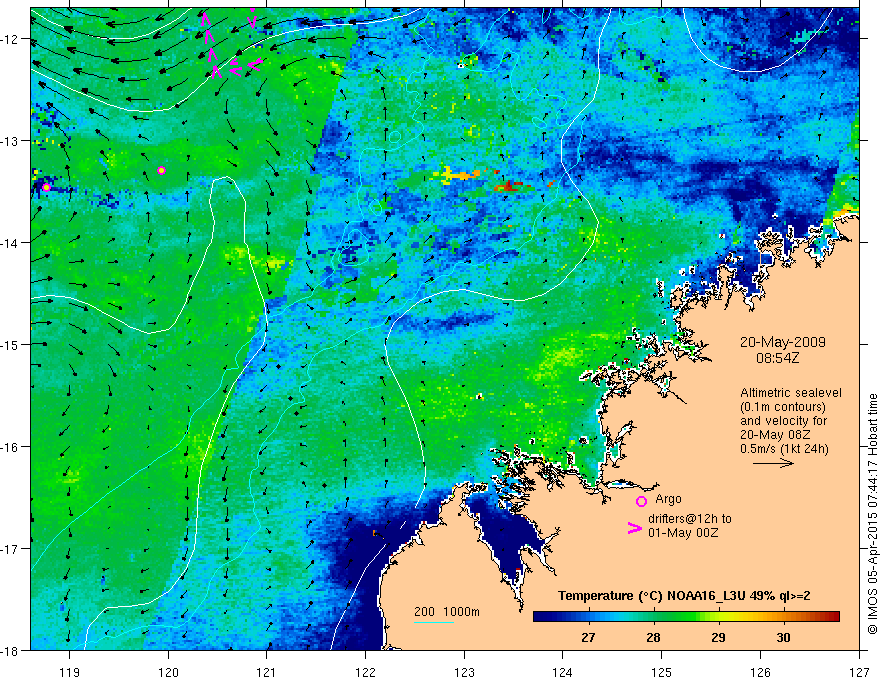Click the temperature color bar
This screenshot has height=680, width=880.
coord(686,617)
